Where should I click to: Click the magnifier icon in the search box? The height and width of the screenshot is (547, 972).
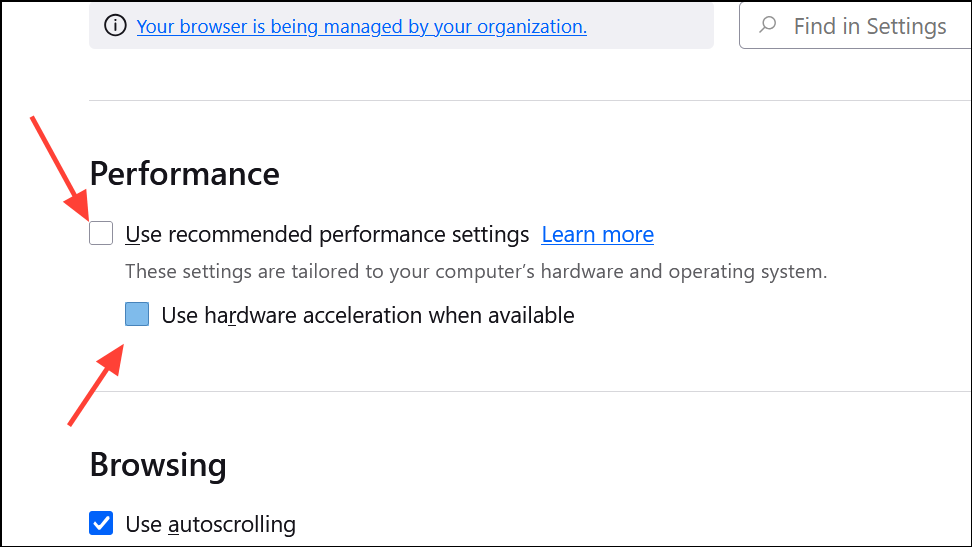point(768,26)
